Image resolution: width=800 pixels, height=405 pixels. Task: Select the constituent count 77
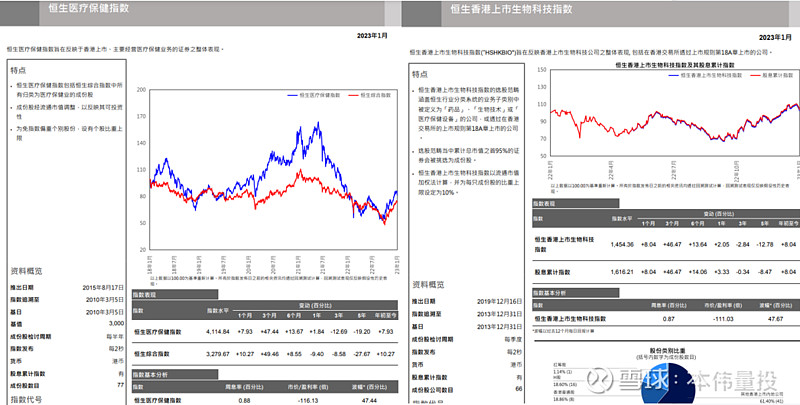tap(120, 385)
